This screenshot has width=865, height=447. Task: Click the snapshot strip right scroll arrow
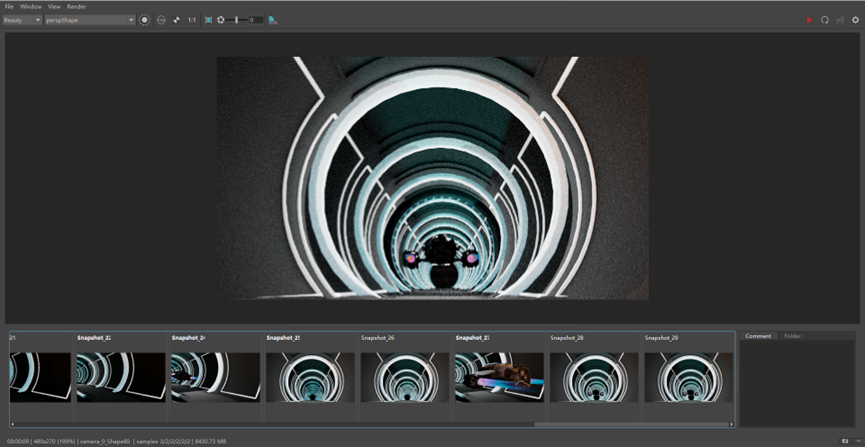(x=732, y=424)
